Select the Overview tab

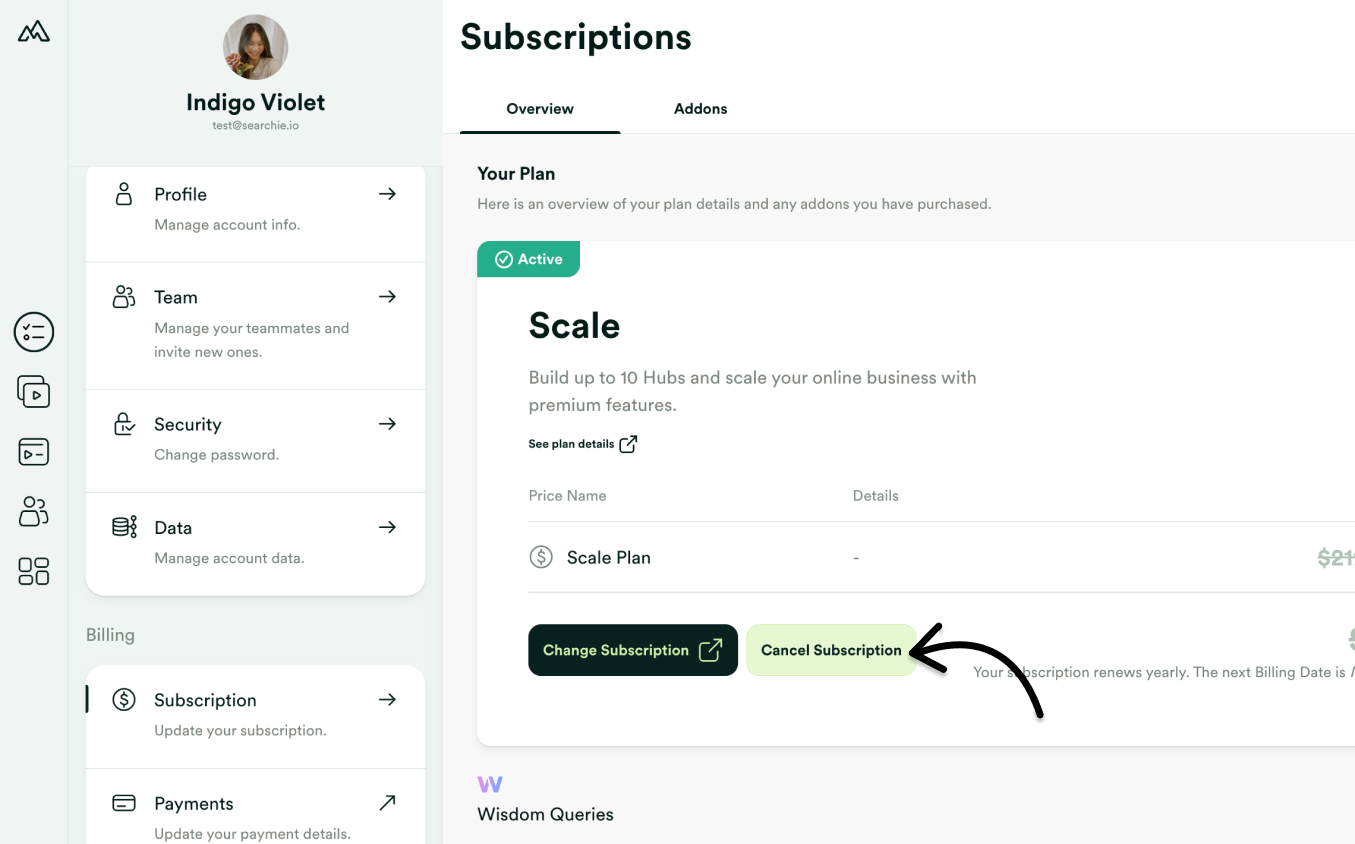coord(539,108)
